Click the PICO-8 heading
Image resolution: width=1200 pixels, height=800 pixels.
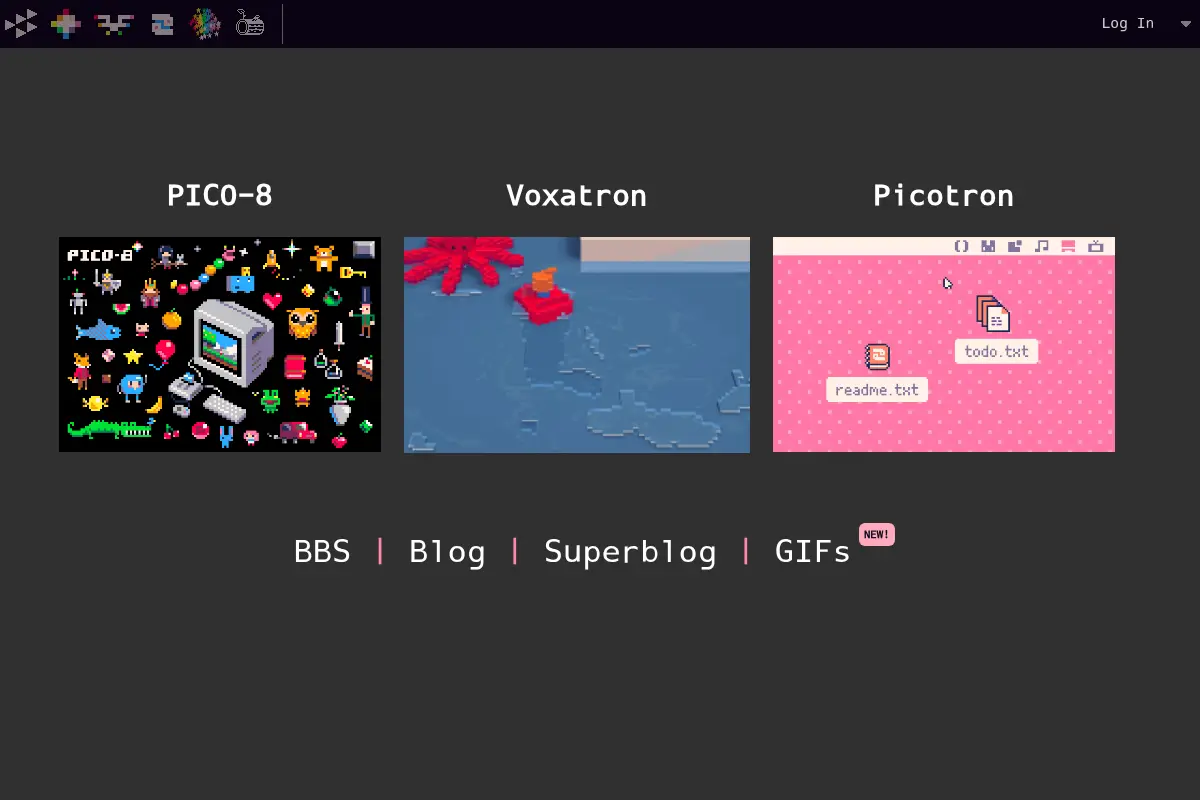click(220, 195)
